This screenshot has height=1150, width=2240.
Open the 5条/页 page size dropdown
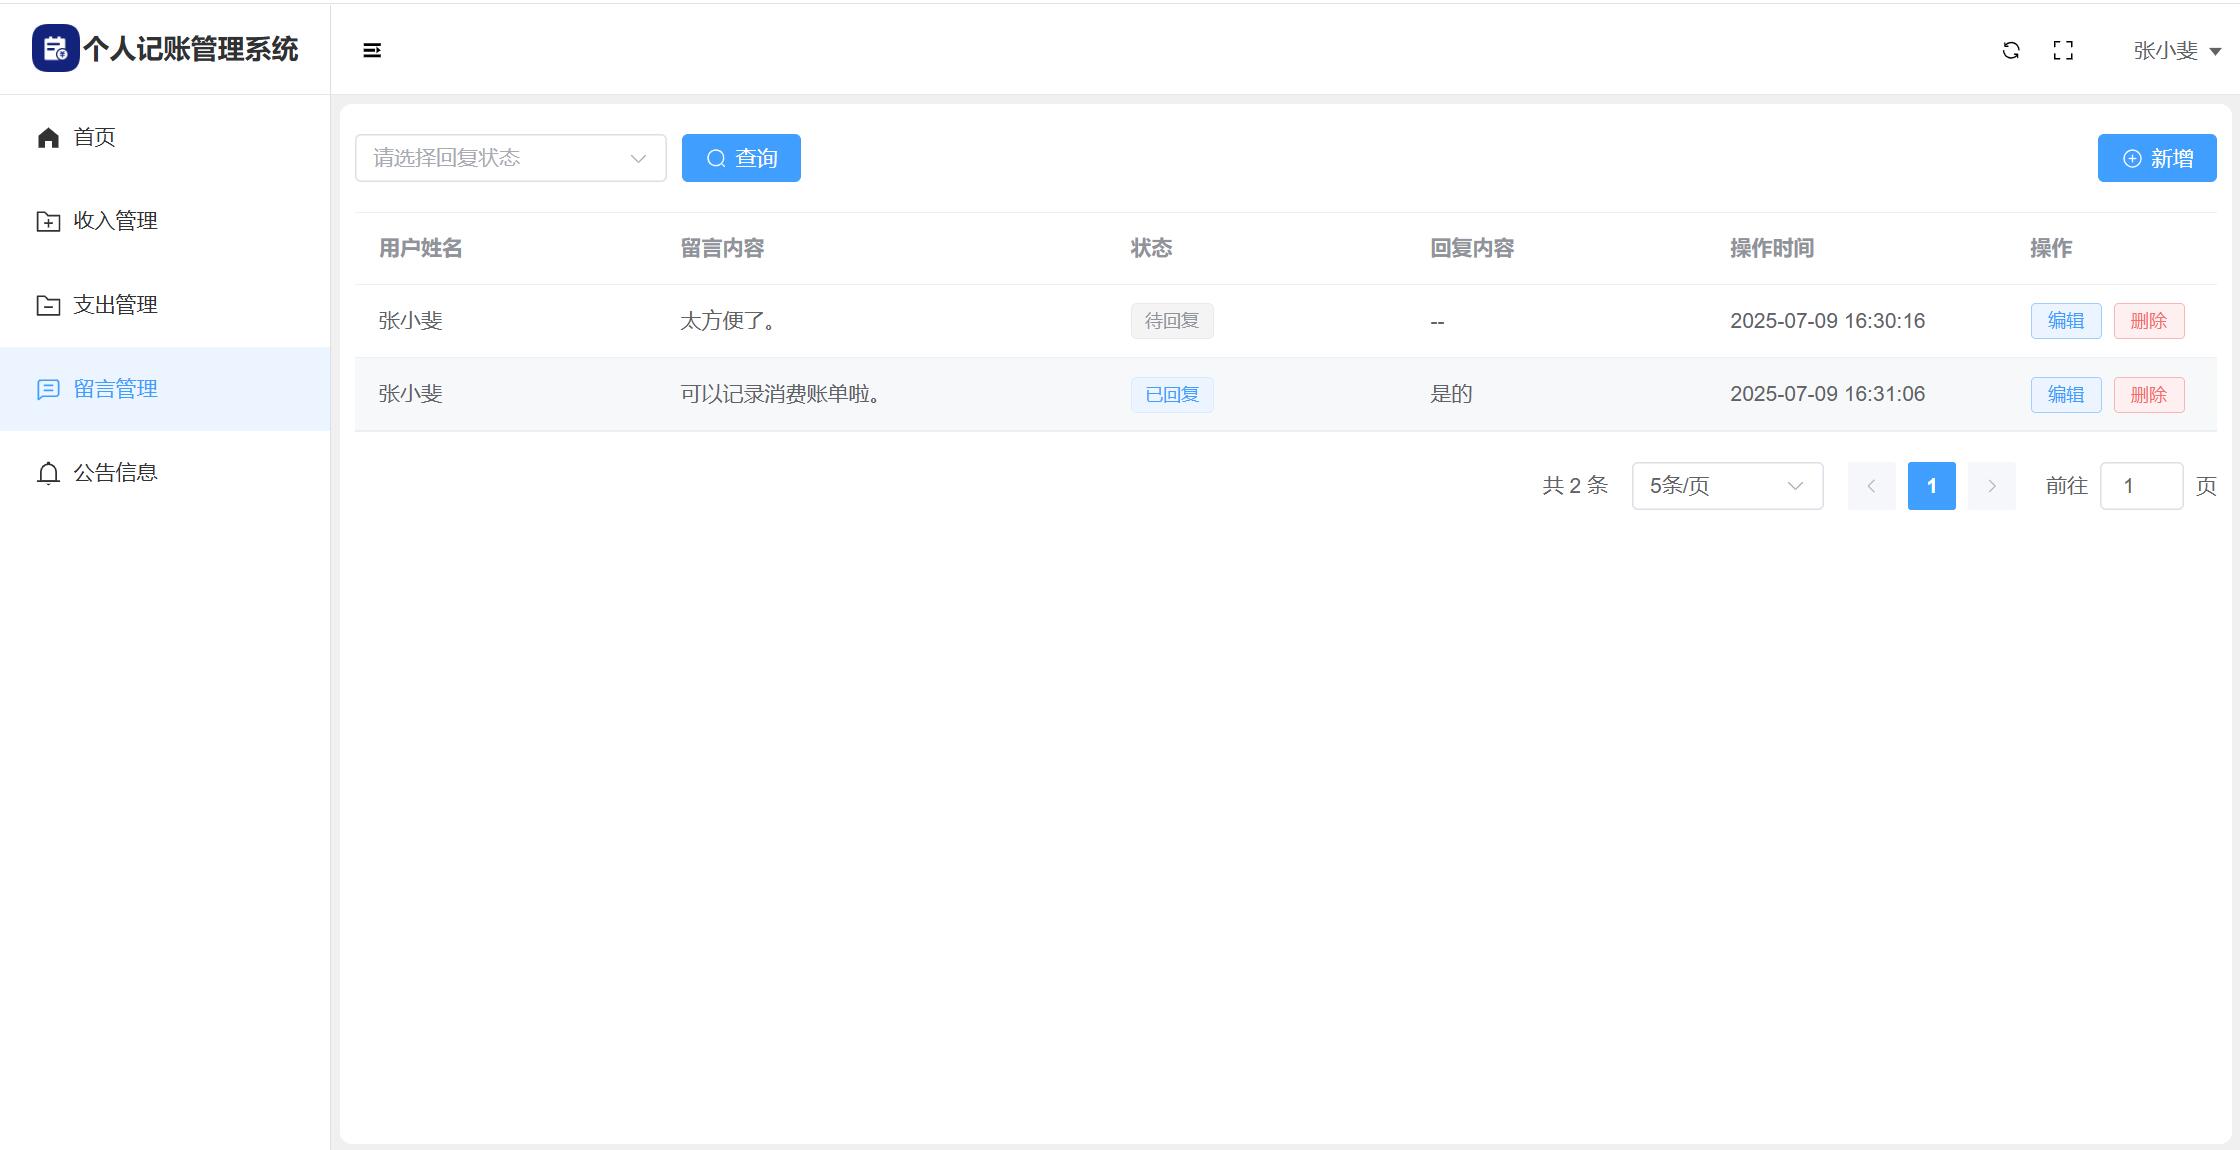coord(1727,486)
